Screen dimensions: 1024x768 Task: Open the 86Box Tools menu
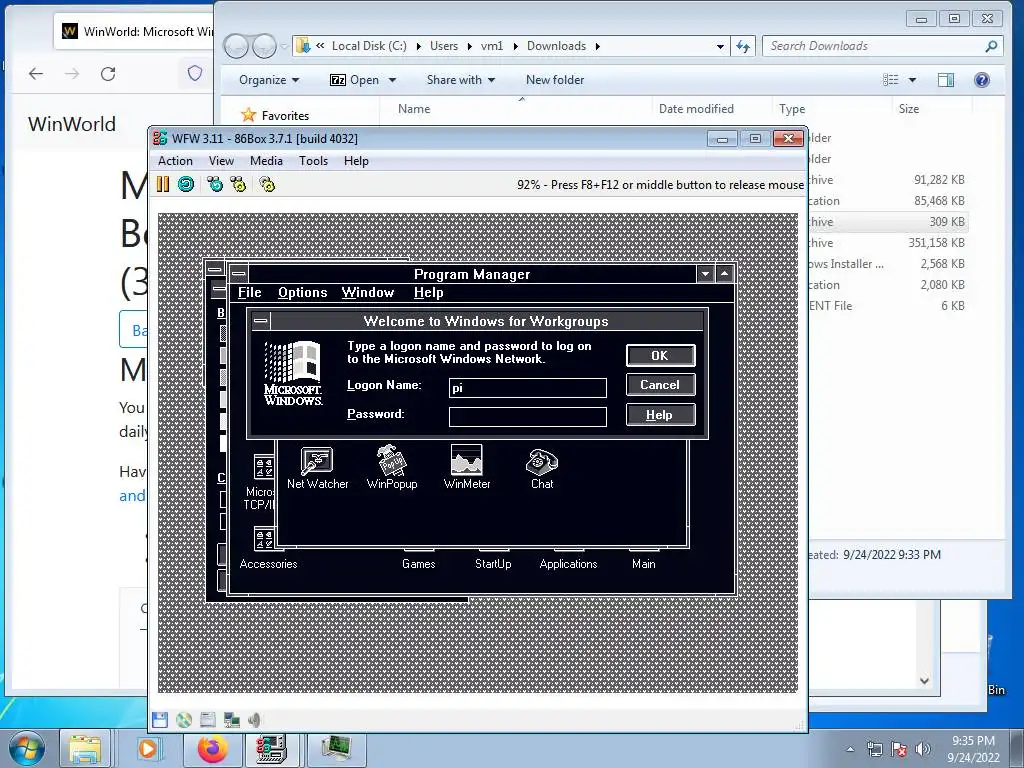pos(313,161)
